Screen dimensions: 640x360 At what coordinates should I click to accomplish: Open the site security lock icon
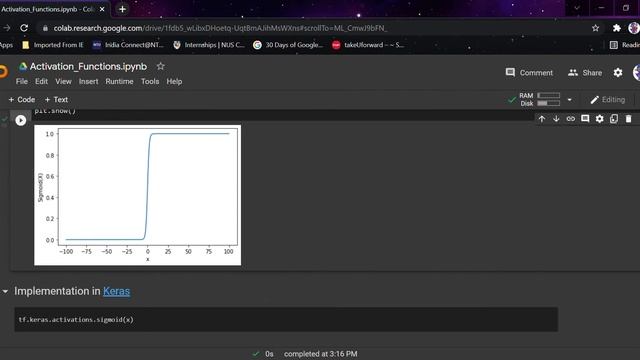tap(45, 28)
